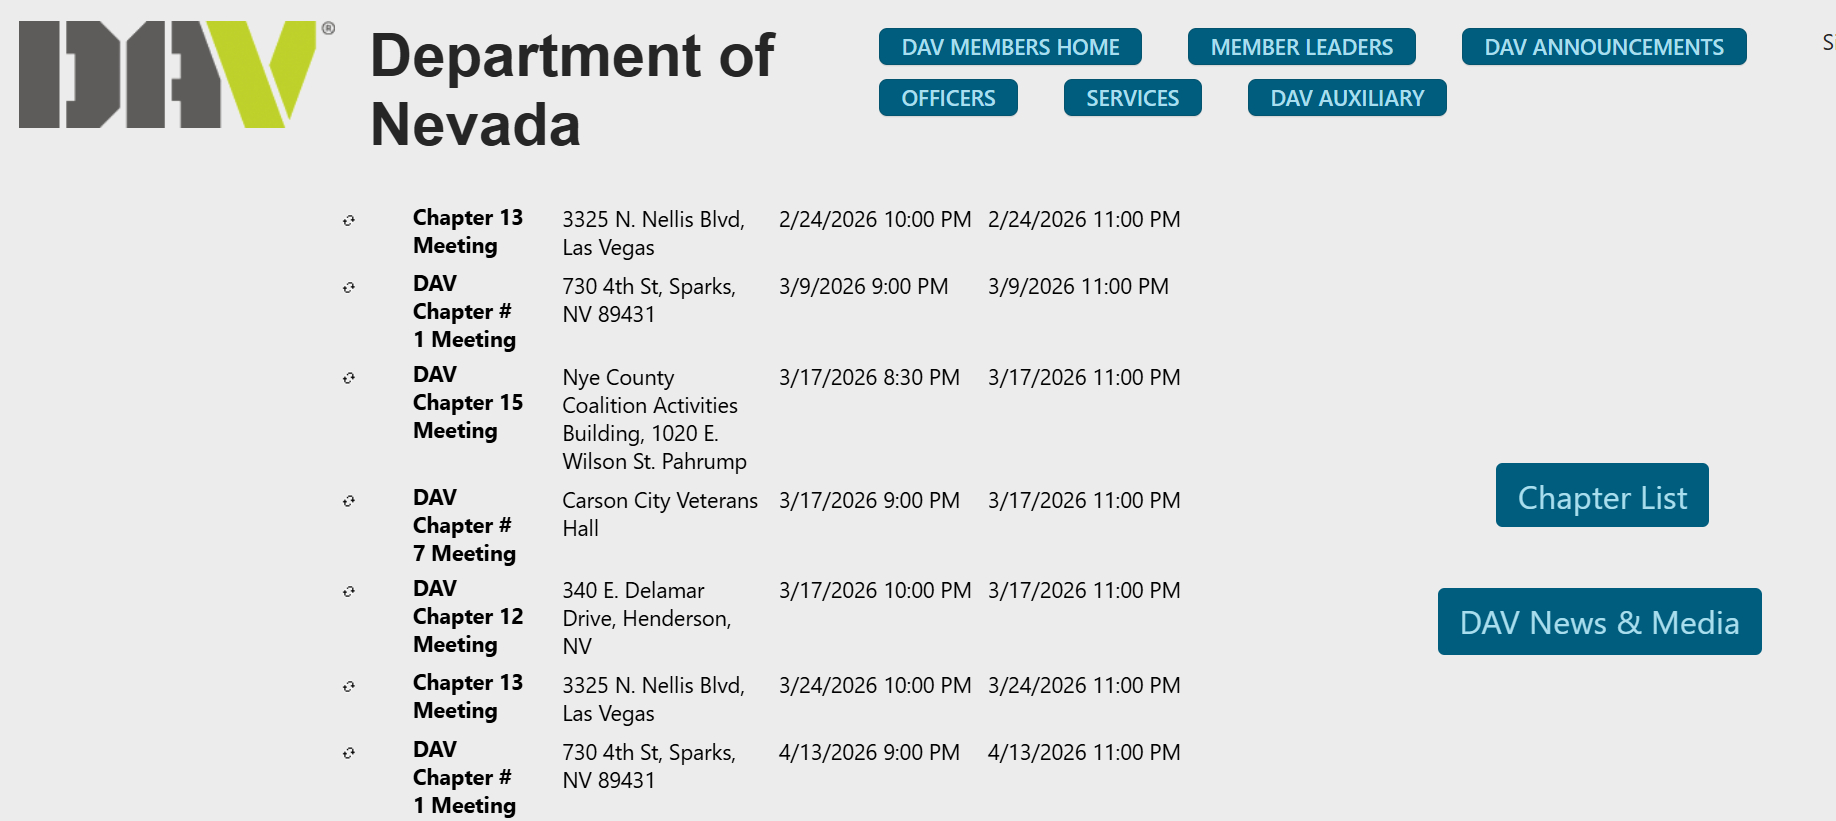Go to DAV Members Home
This screenshot has width=1836, height=821.
pos(1010,47)
